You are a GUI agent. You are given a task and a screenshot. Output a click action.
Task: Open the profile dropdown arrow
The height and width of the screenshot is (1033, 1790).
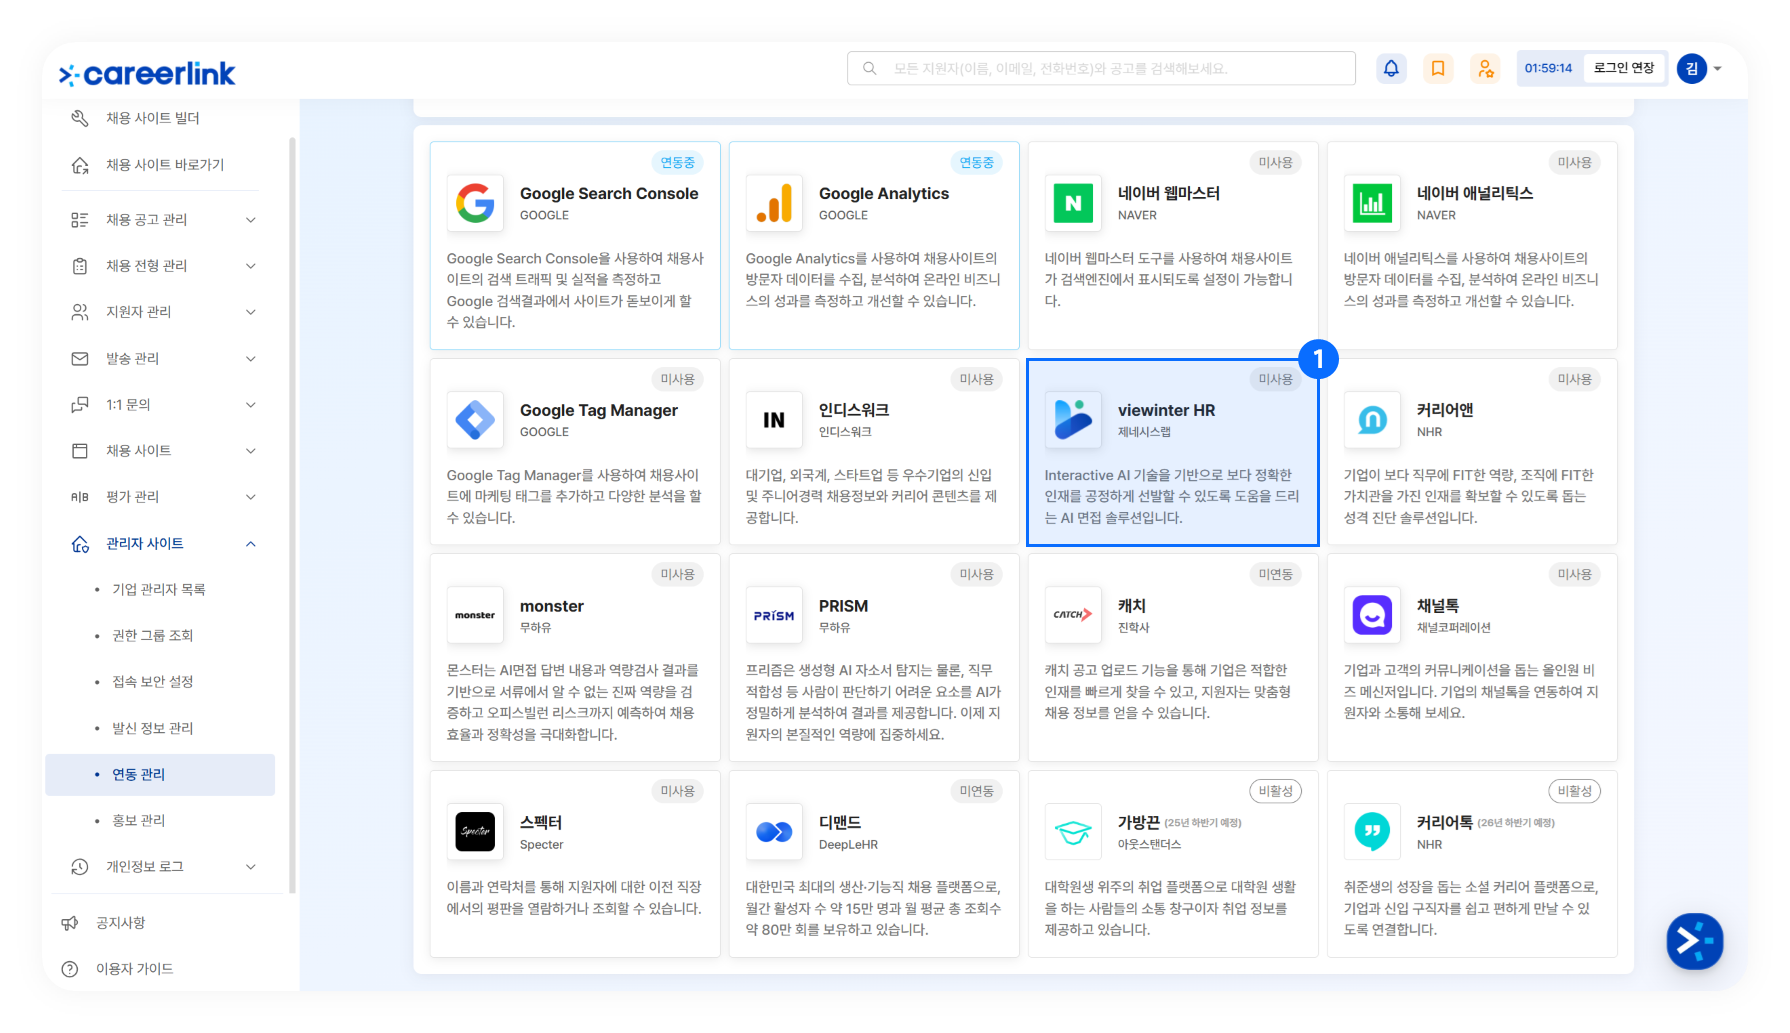[x=1718, y=69]
